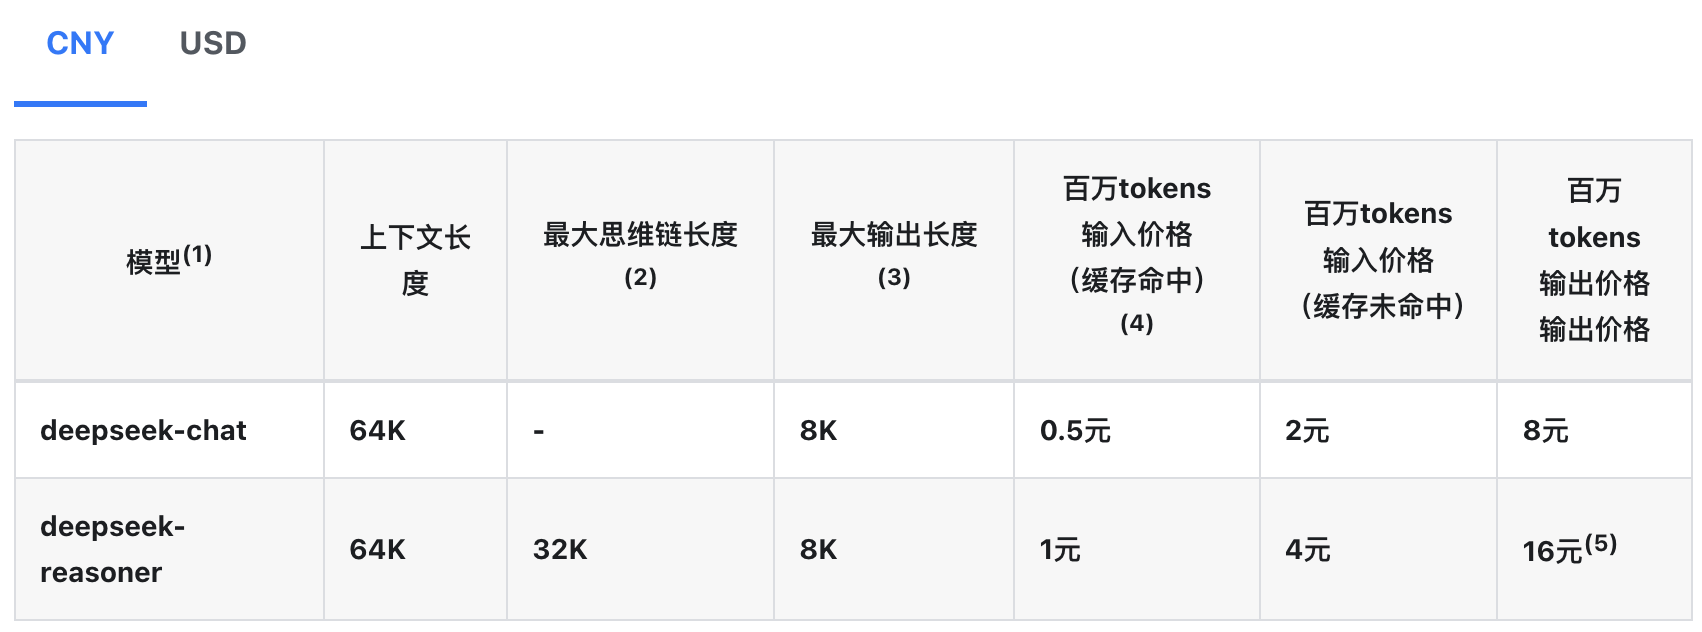Switch to the USD pricing tab
The height and width of the screenshot is (632, 1702).
pyautogui.click(x=213, y=43)
